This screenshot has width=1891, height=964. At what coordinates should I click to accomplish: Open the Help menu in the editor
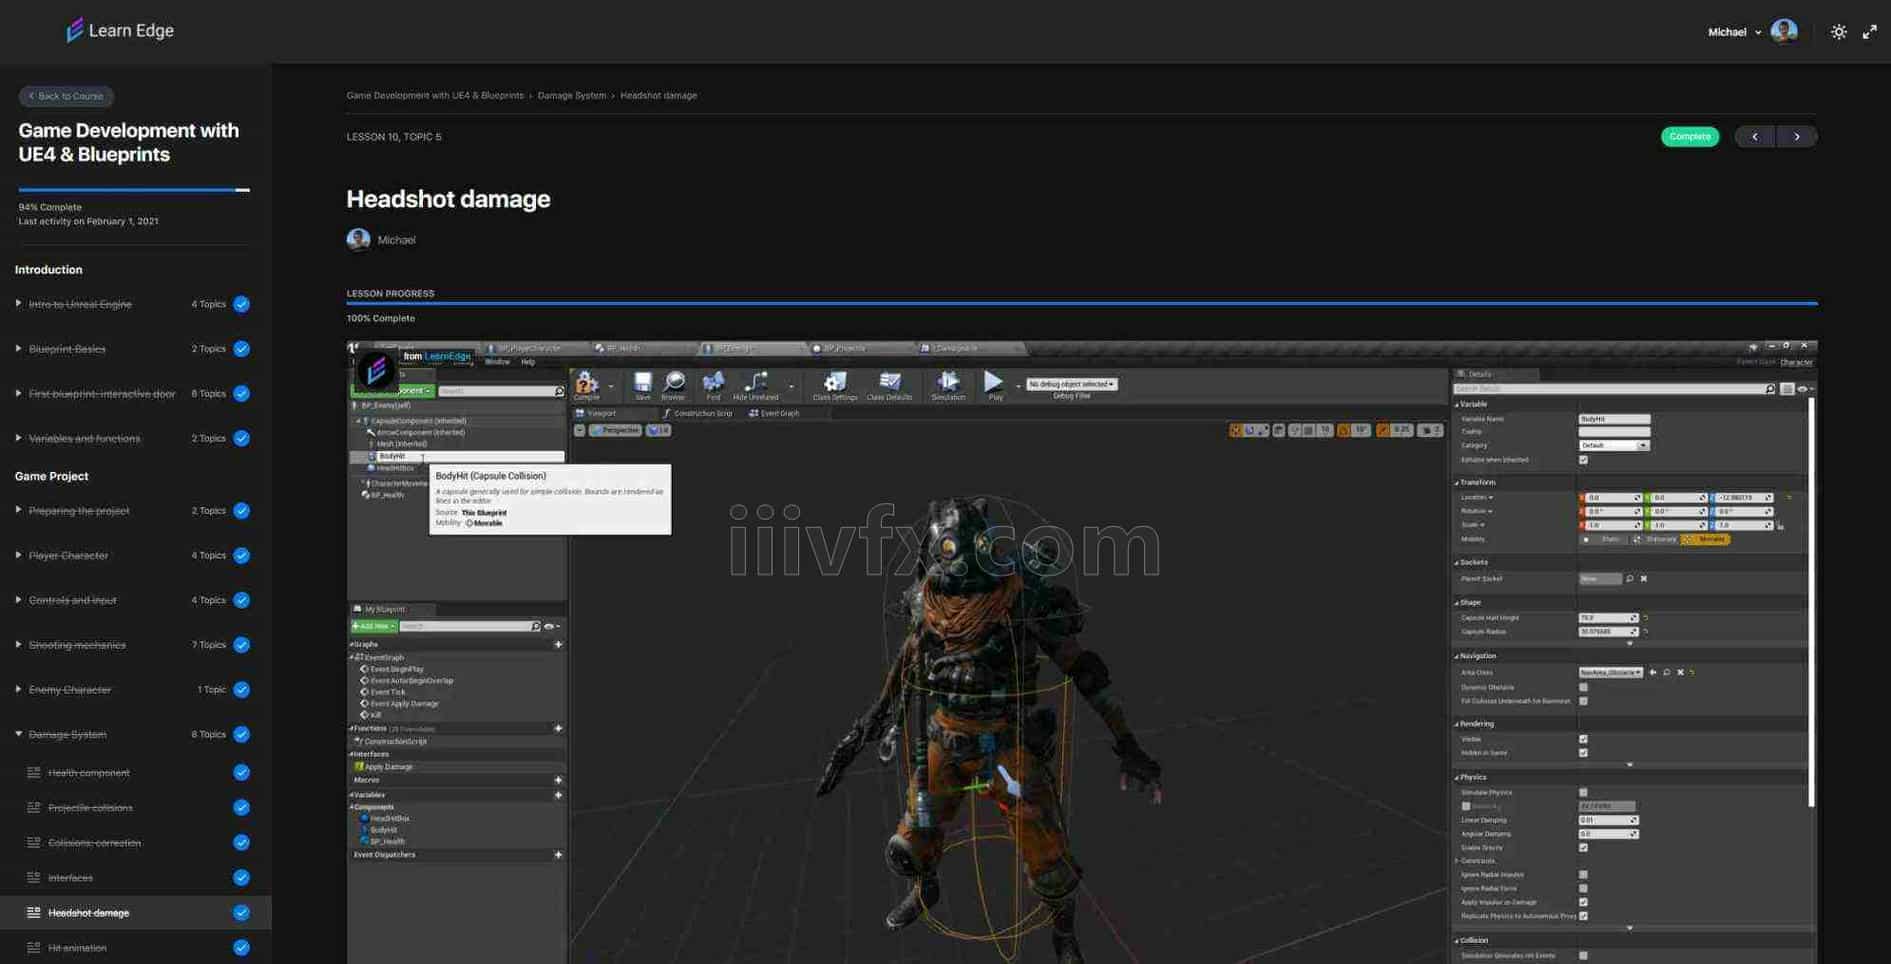pyautogui.click(x=528, y=362)
